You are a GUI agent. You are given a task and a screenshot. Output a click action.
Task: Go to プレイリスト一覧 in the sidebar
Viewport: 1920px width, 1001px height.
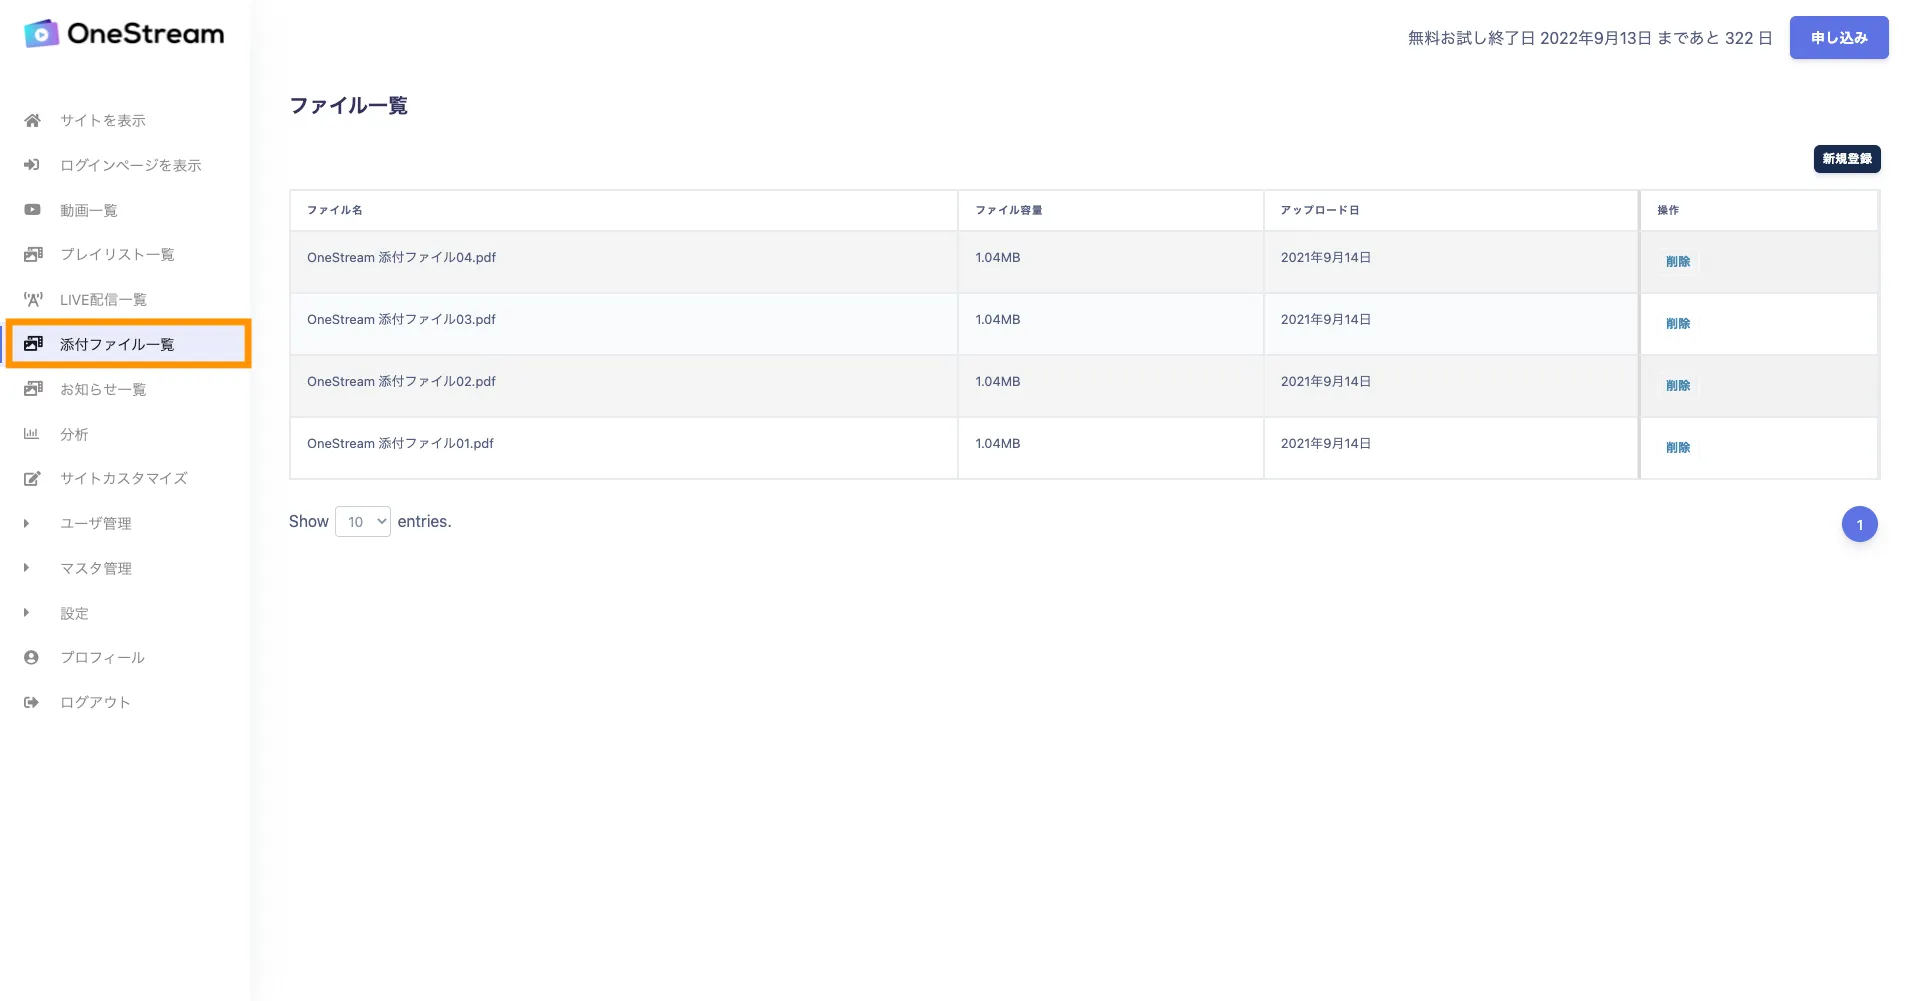point(117,254)
